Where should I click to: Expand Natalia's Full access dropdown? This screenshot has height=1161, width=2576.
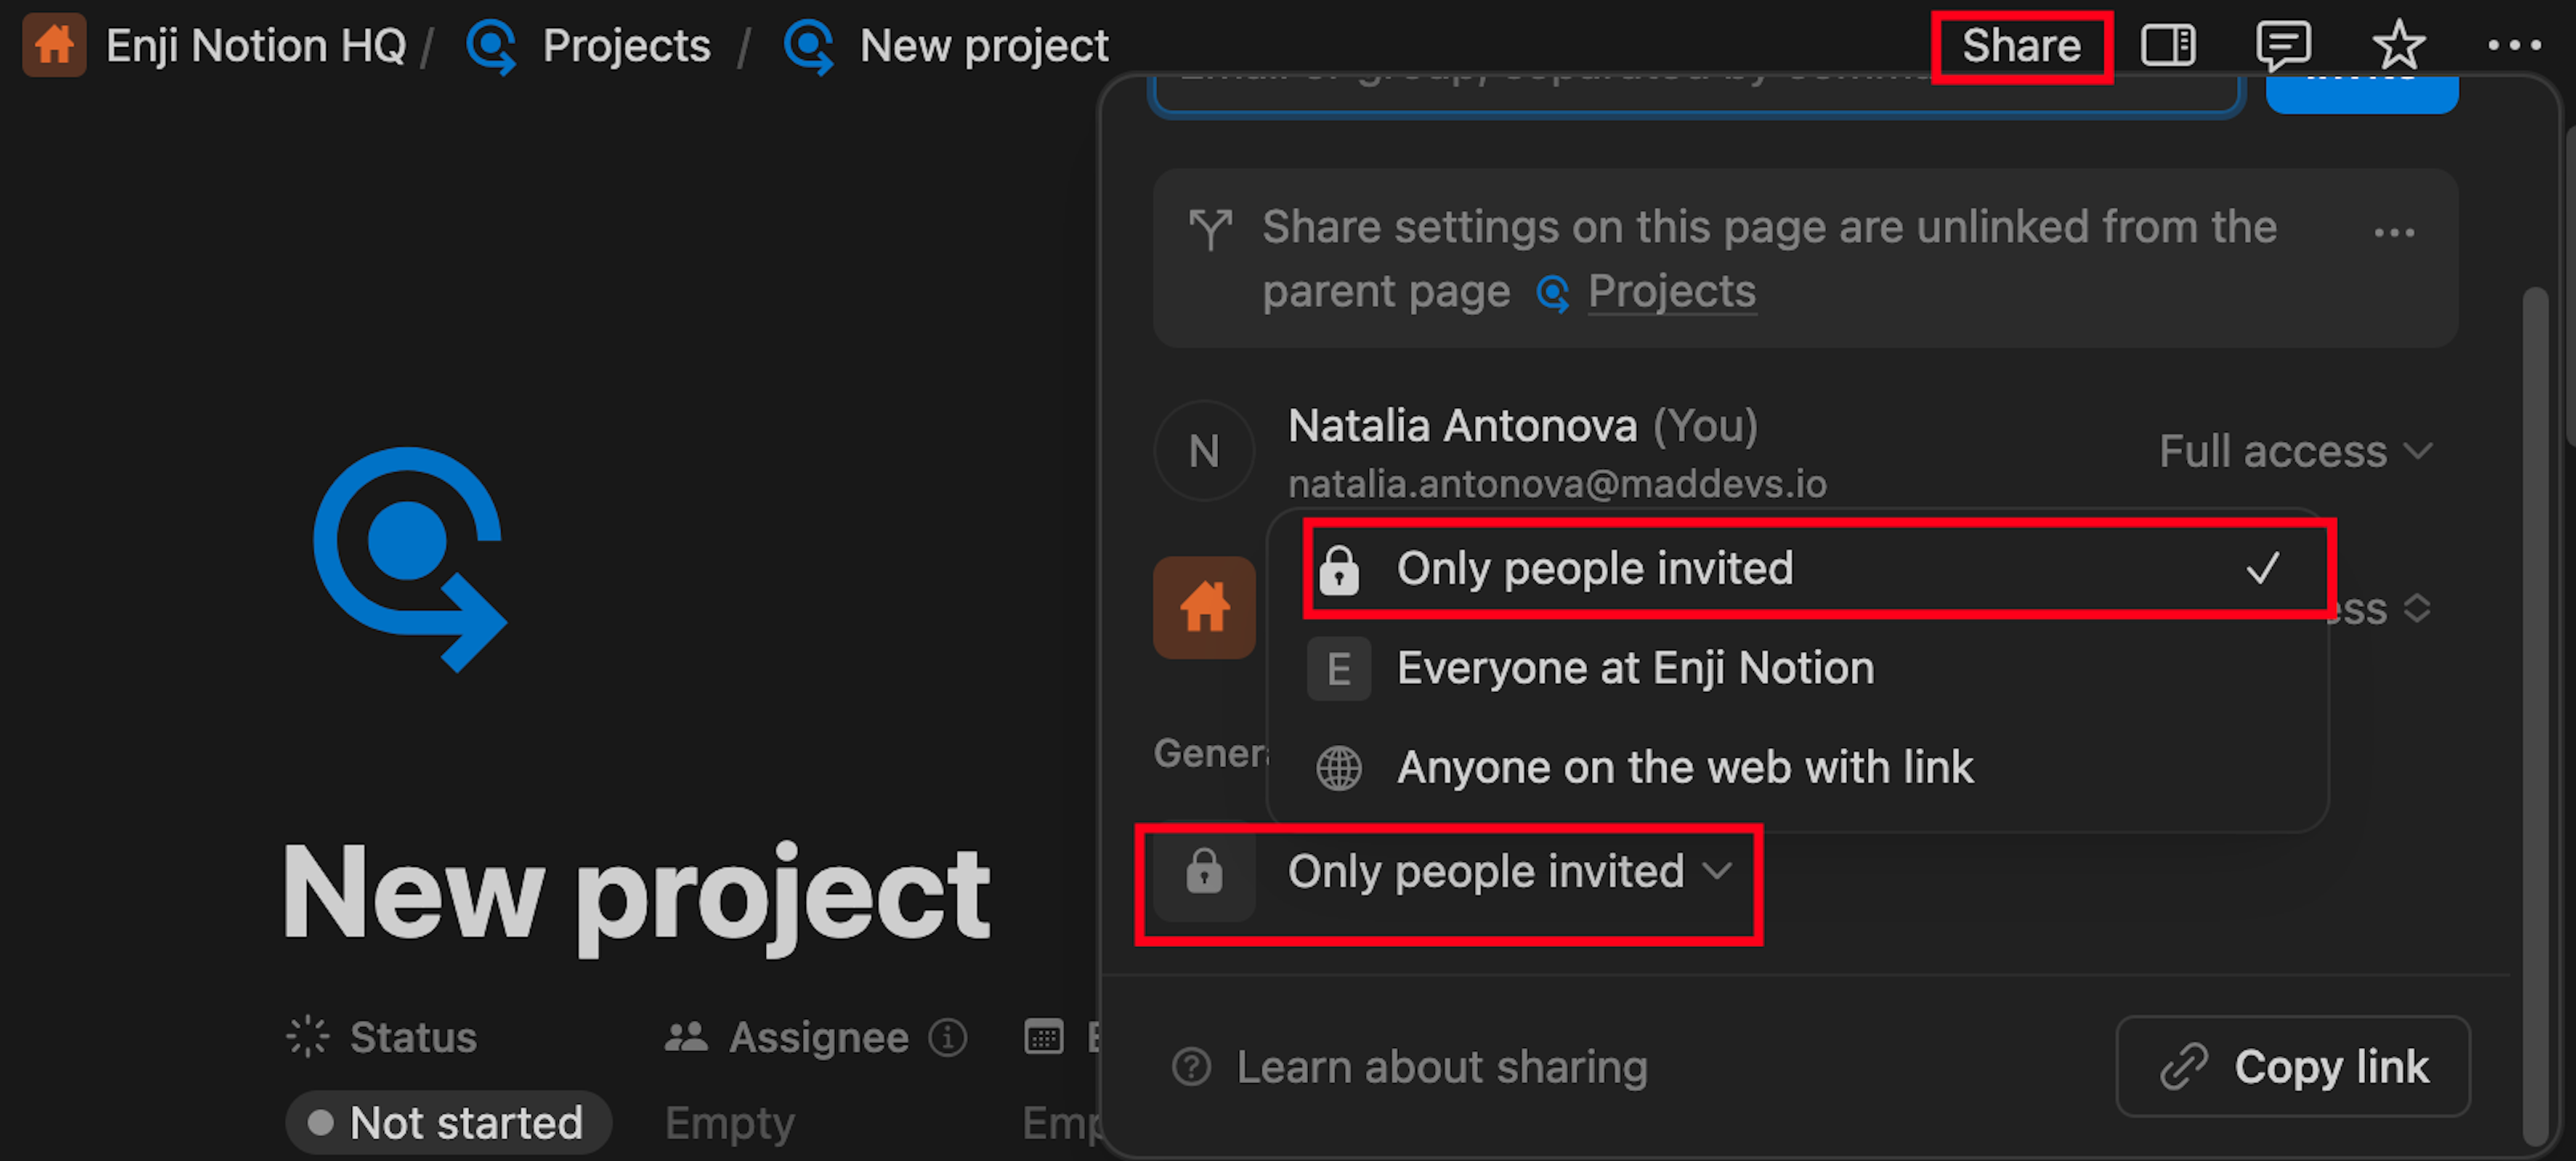click(x=2295, y=451)
